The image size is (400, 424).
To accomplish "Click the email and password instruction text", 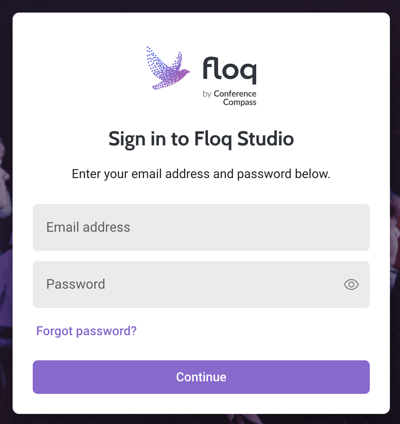I will coord(201,174).
